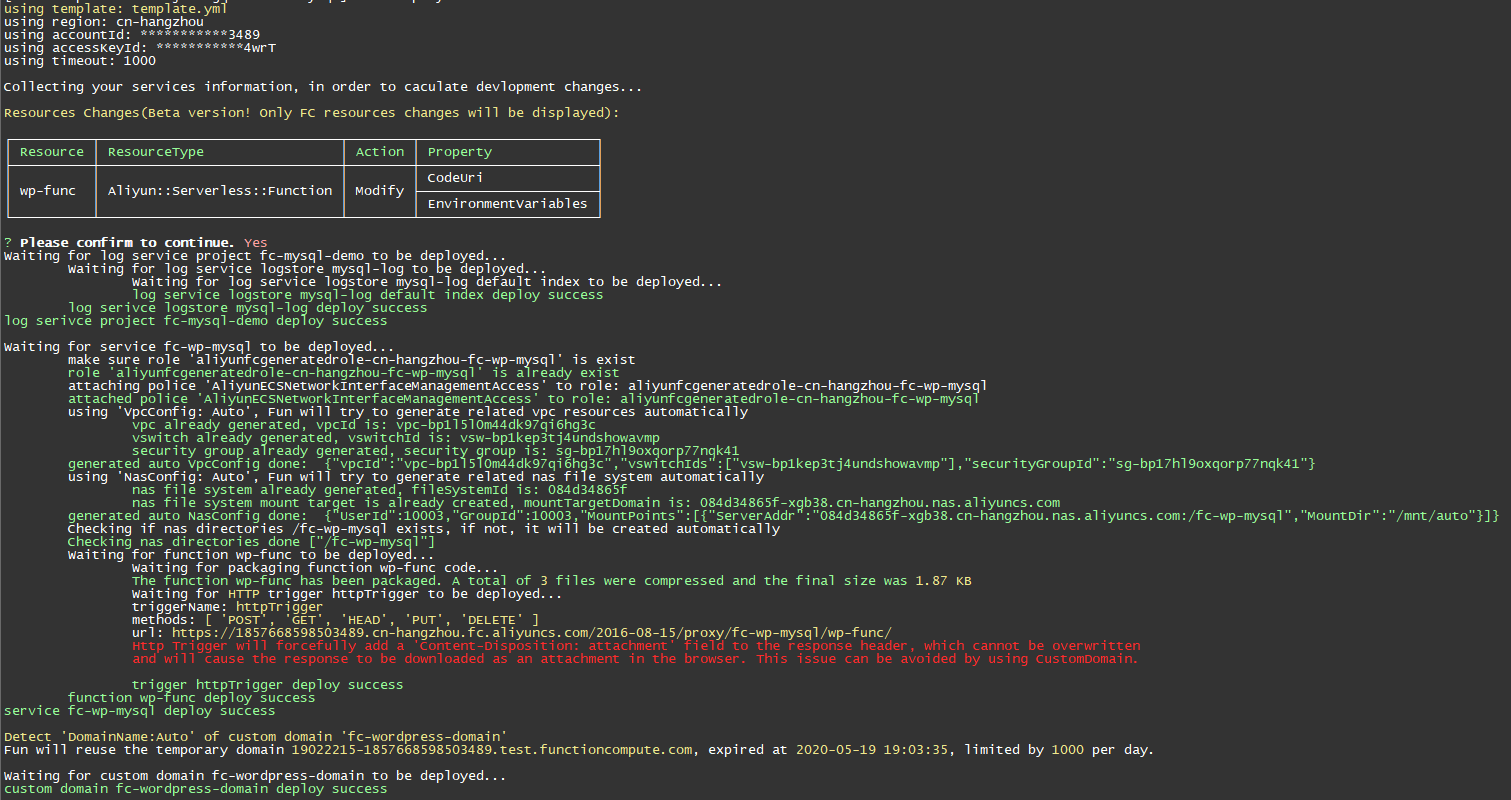Click the EnvironmentVariables property cell
This screenshot has height=800, width=1511.
[x=507, y=204]
